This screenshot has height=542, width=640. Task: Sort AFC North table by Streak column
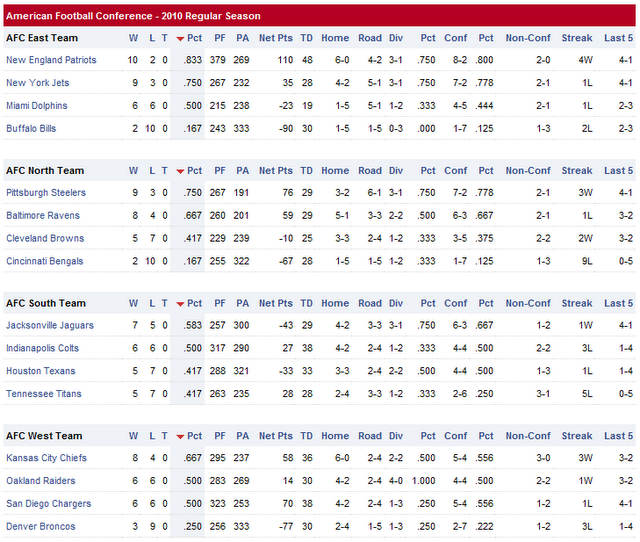[x=576, y=171]
